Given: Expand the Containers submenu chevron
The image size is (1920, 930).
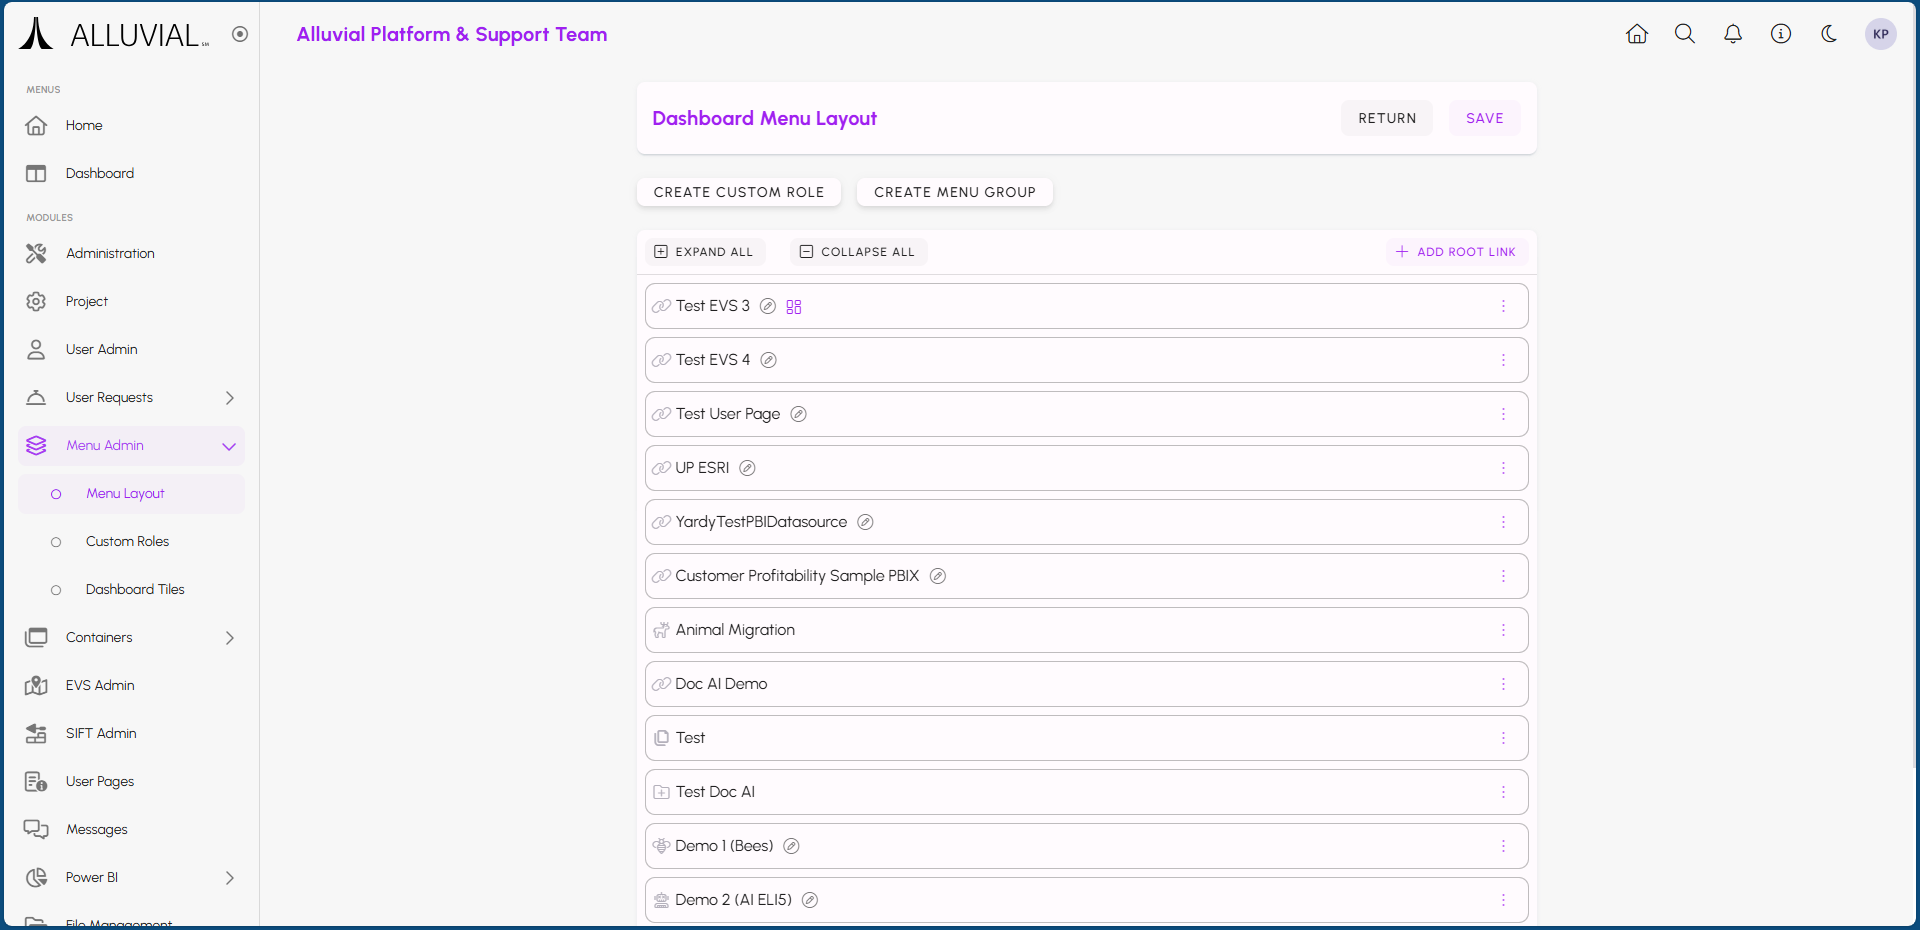Looking at the screenshot, I should (229, 638).
